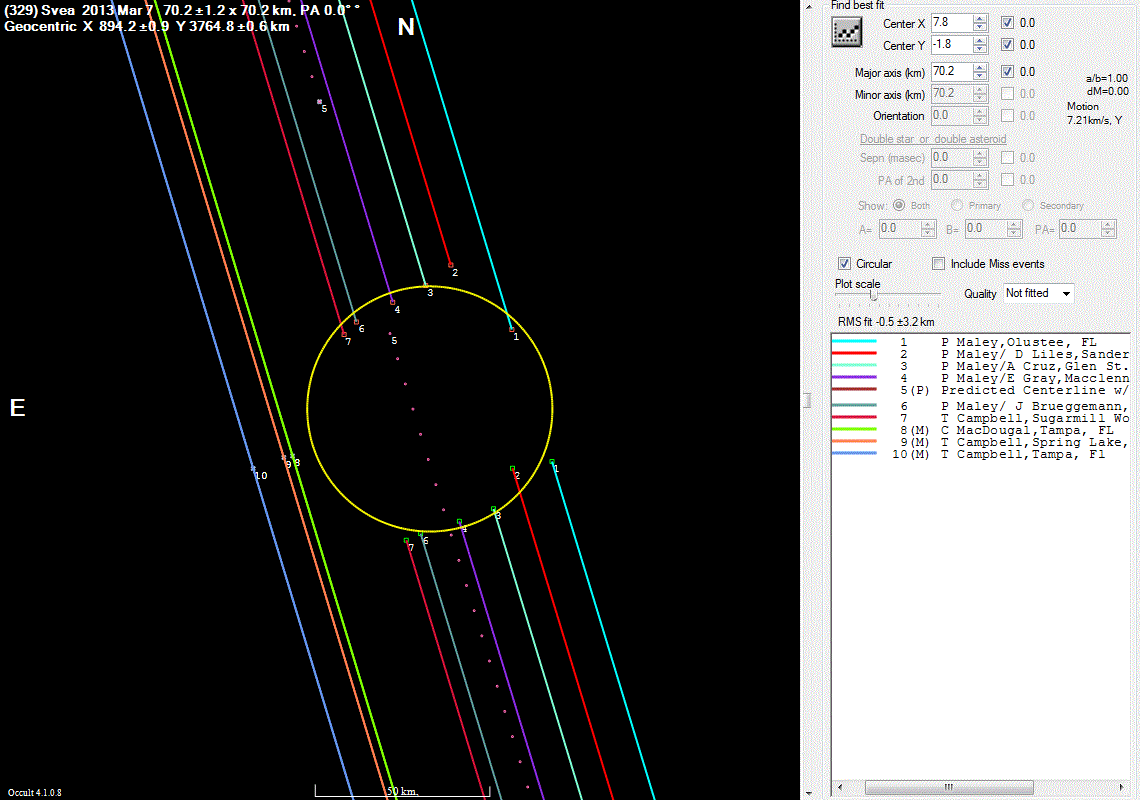Click the PA of 2nd value field
Viewport: 1140px width, 800px height.
click(x=952, y=179)
